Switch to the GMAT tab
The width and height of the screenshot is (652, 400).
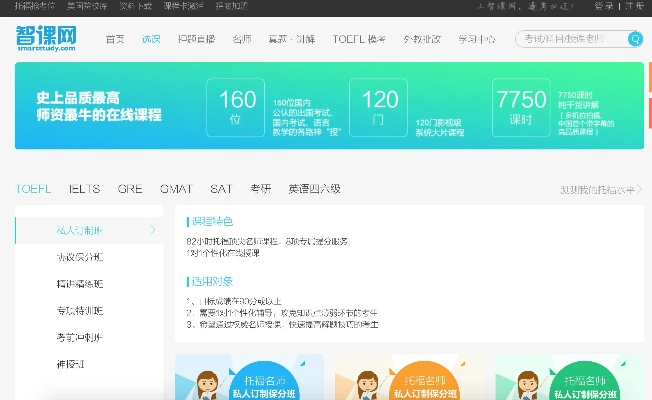point(176,189)
